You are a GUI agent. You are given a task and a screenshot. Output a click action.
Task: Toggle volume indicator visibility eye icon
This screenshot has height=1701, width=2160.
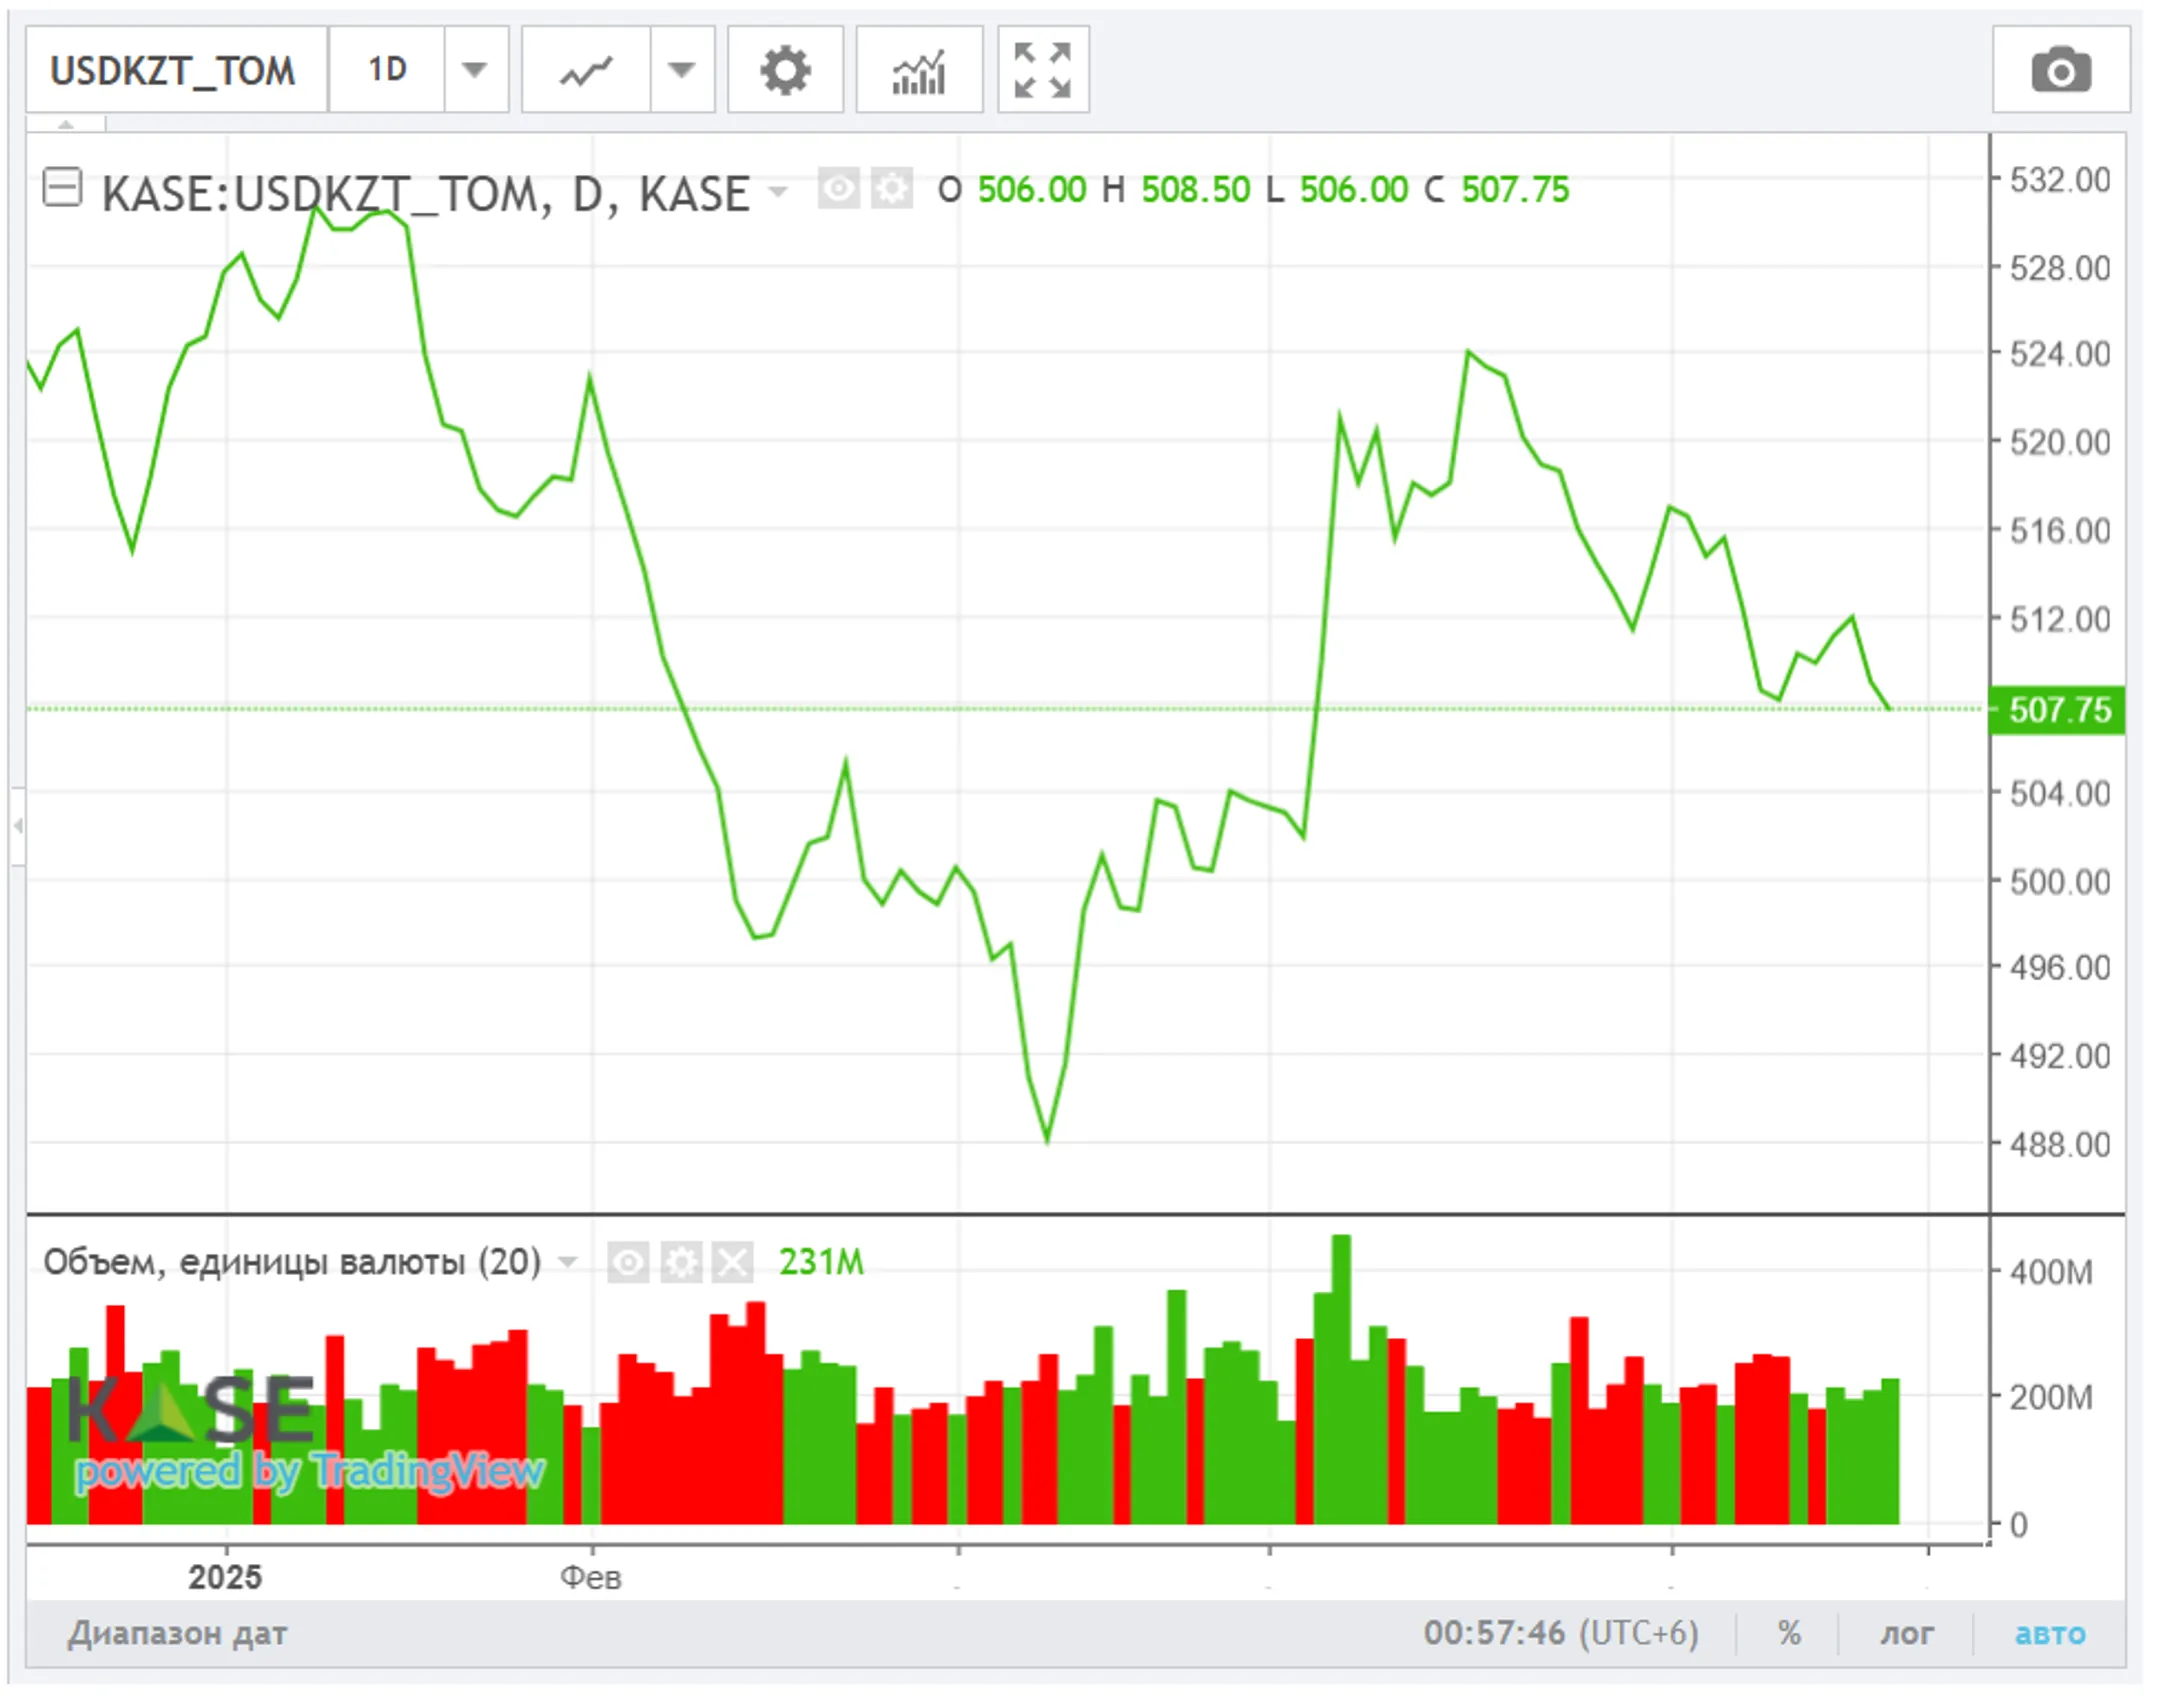628,1262
